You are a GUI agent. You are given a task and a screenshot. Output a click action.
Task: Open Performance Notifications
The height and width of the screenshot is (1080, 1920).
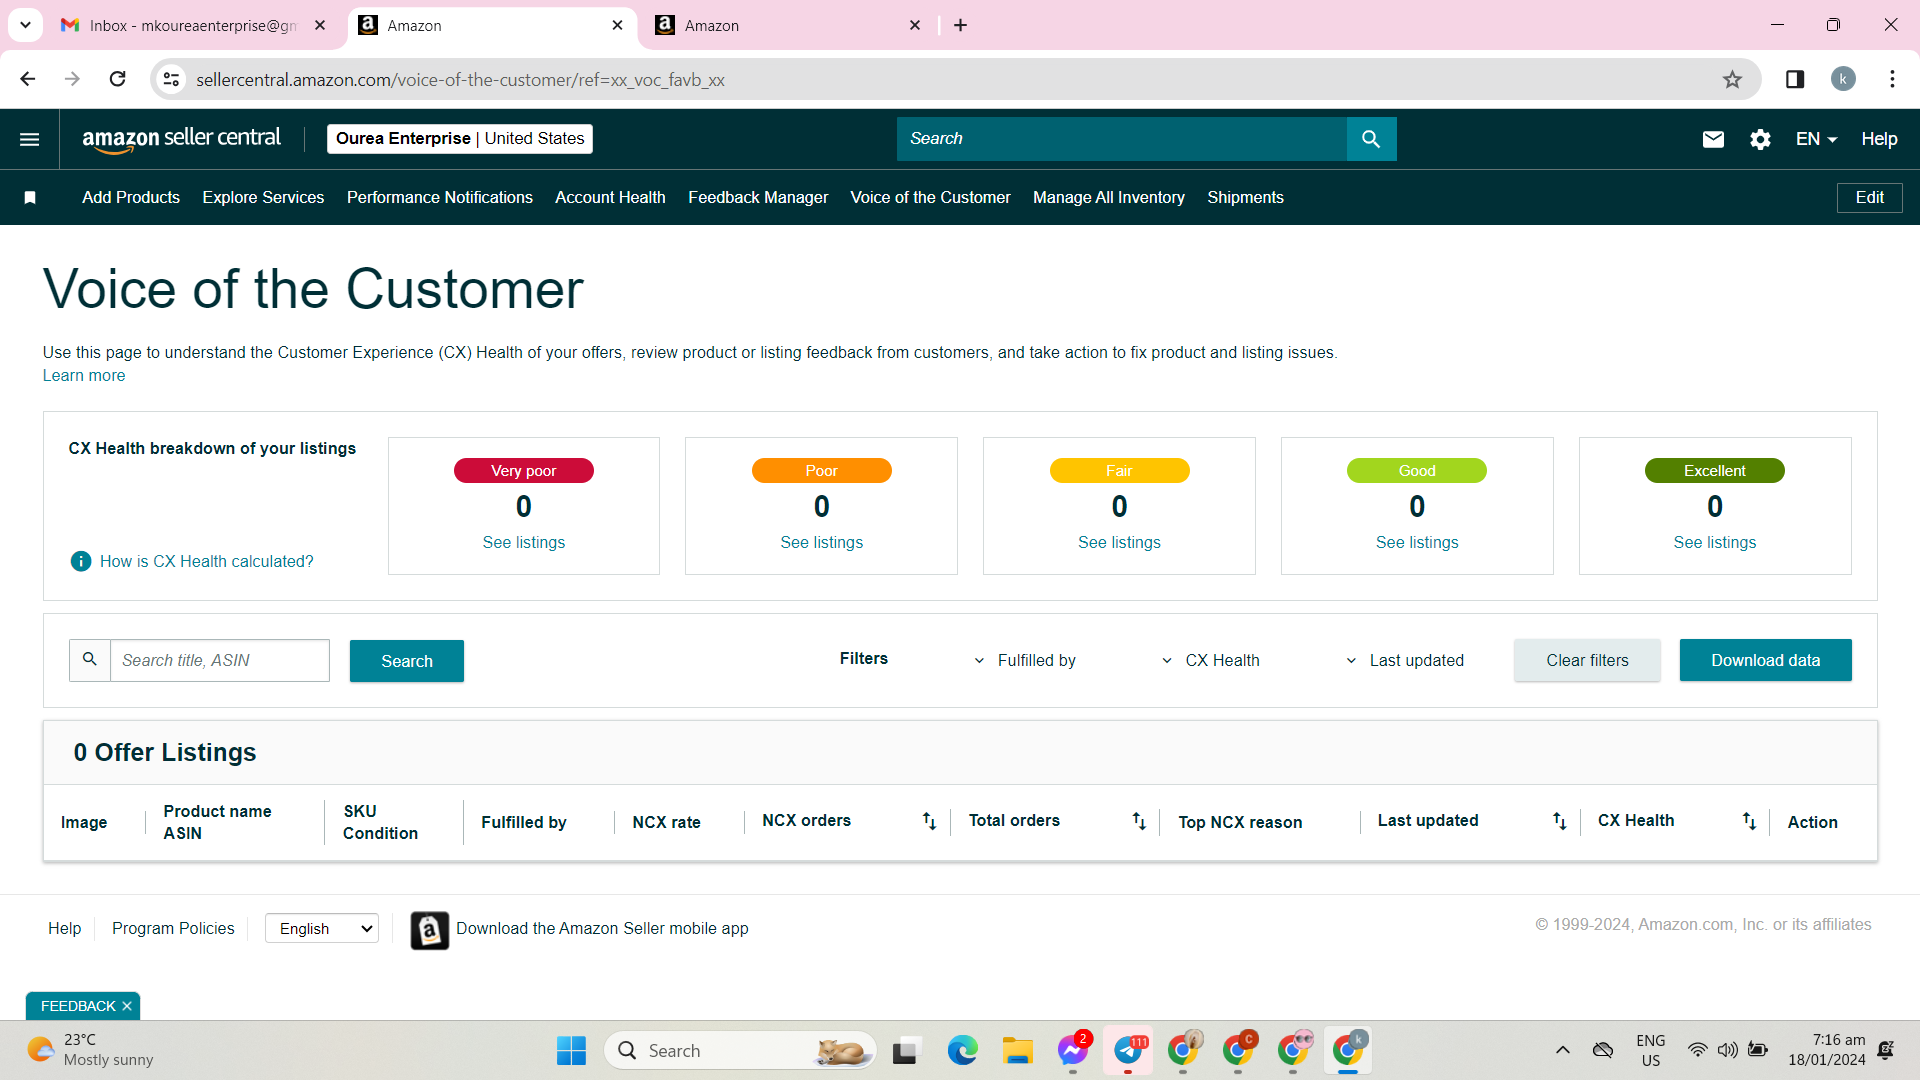[440, 198]
